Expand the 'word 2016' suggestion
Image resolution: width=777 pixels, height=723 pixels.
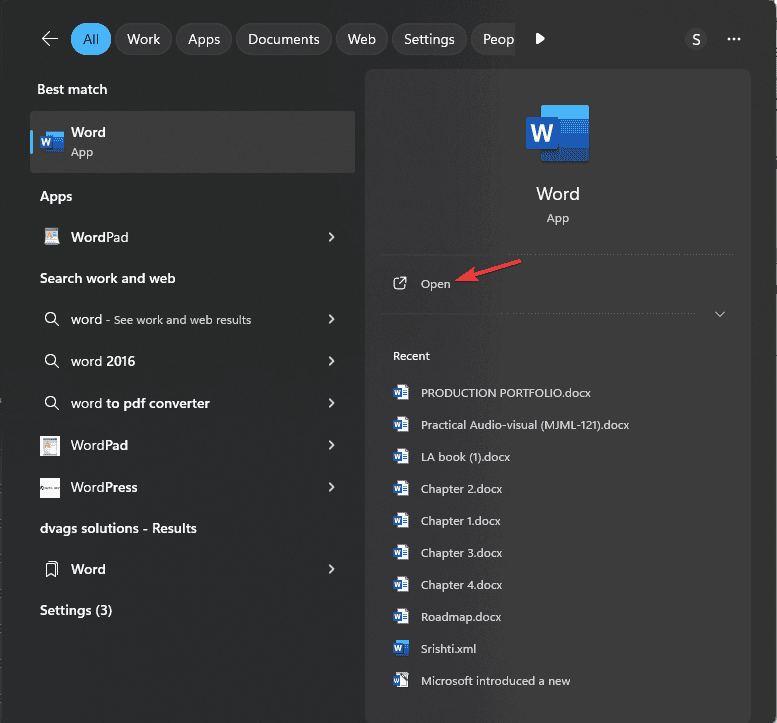[x=331, y=361]
